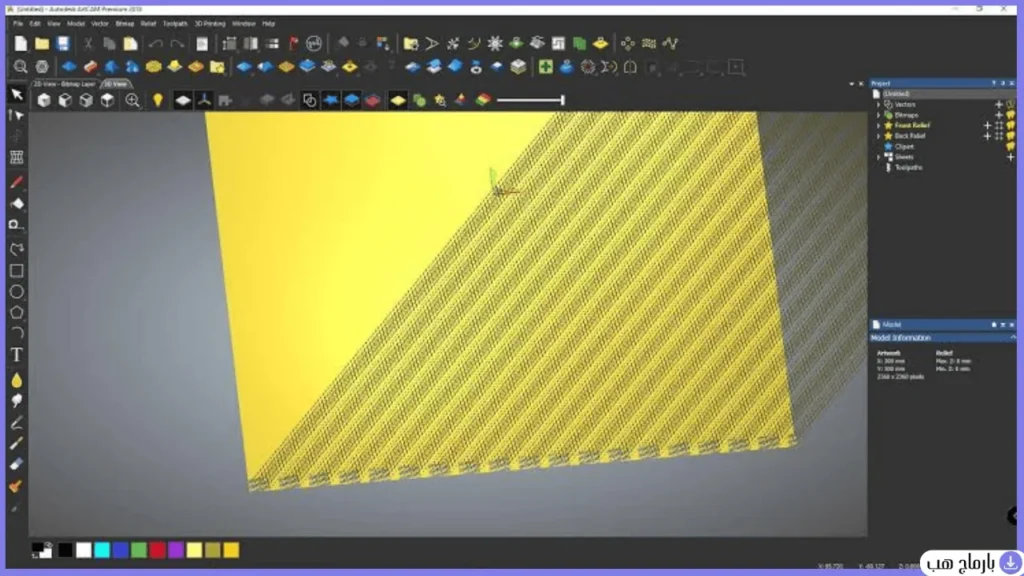Viewport: 1024px width, 576px height.
Task: Pick the red pencil drawing tool
Action: [17, 182]
